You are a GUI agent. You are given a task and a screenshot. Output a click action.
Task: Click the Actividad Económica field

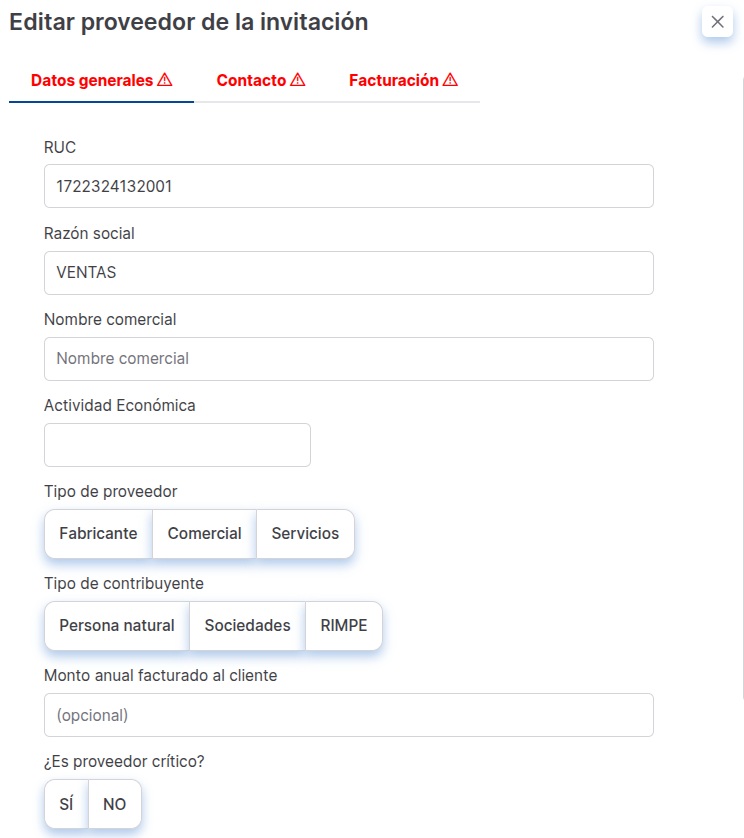point(177,444)
